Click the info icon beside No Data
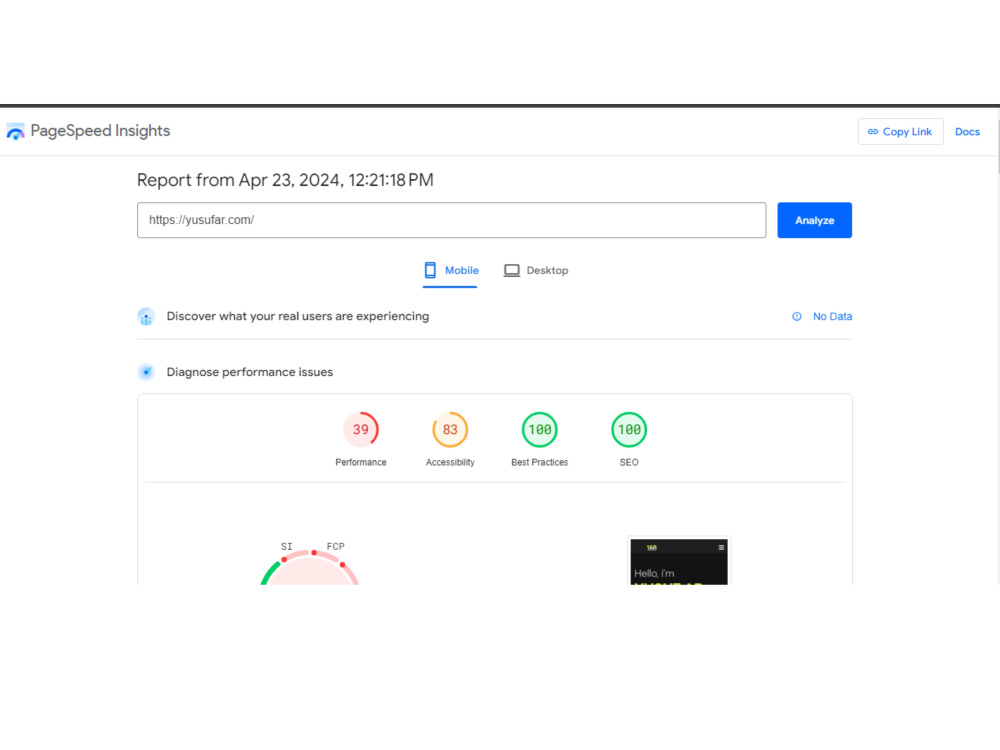The height and width of the screenshot is (750, 1000). point(797,316)
